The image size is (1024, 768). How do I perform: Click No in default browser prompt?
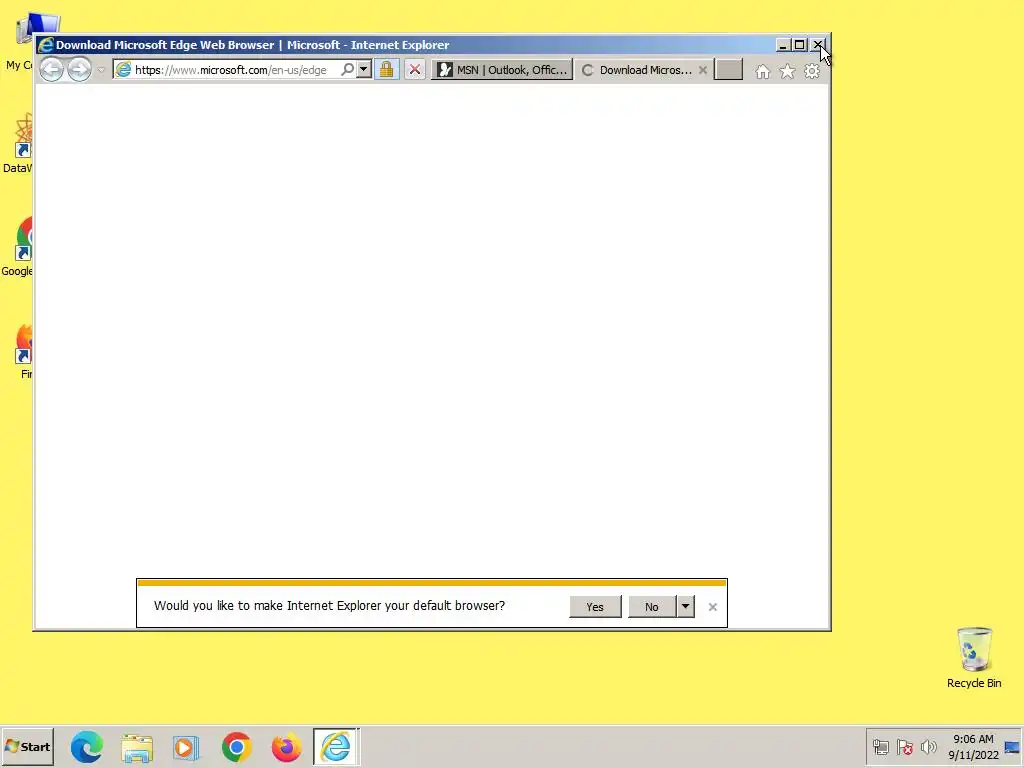[652, 607]
